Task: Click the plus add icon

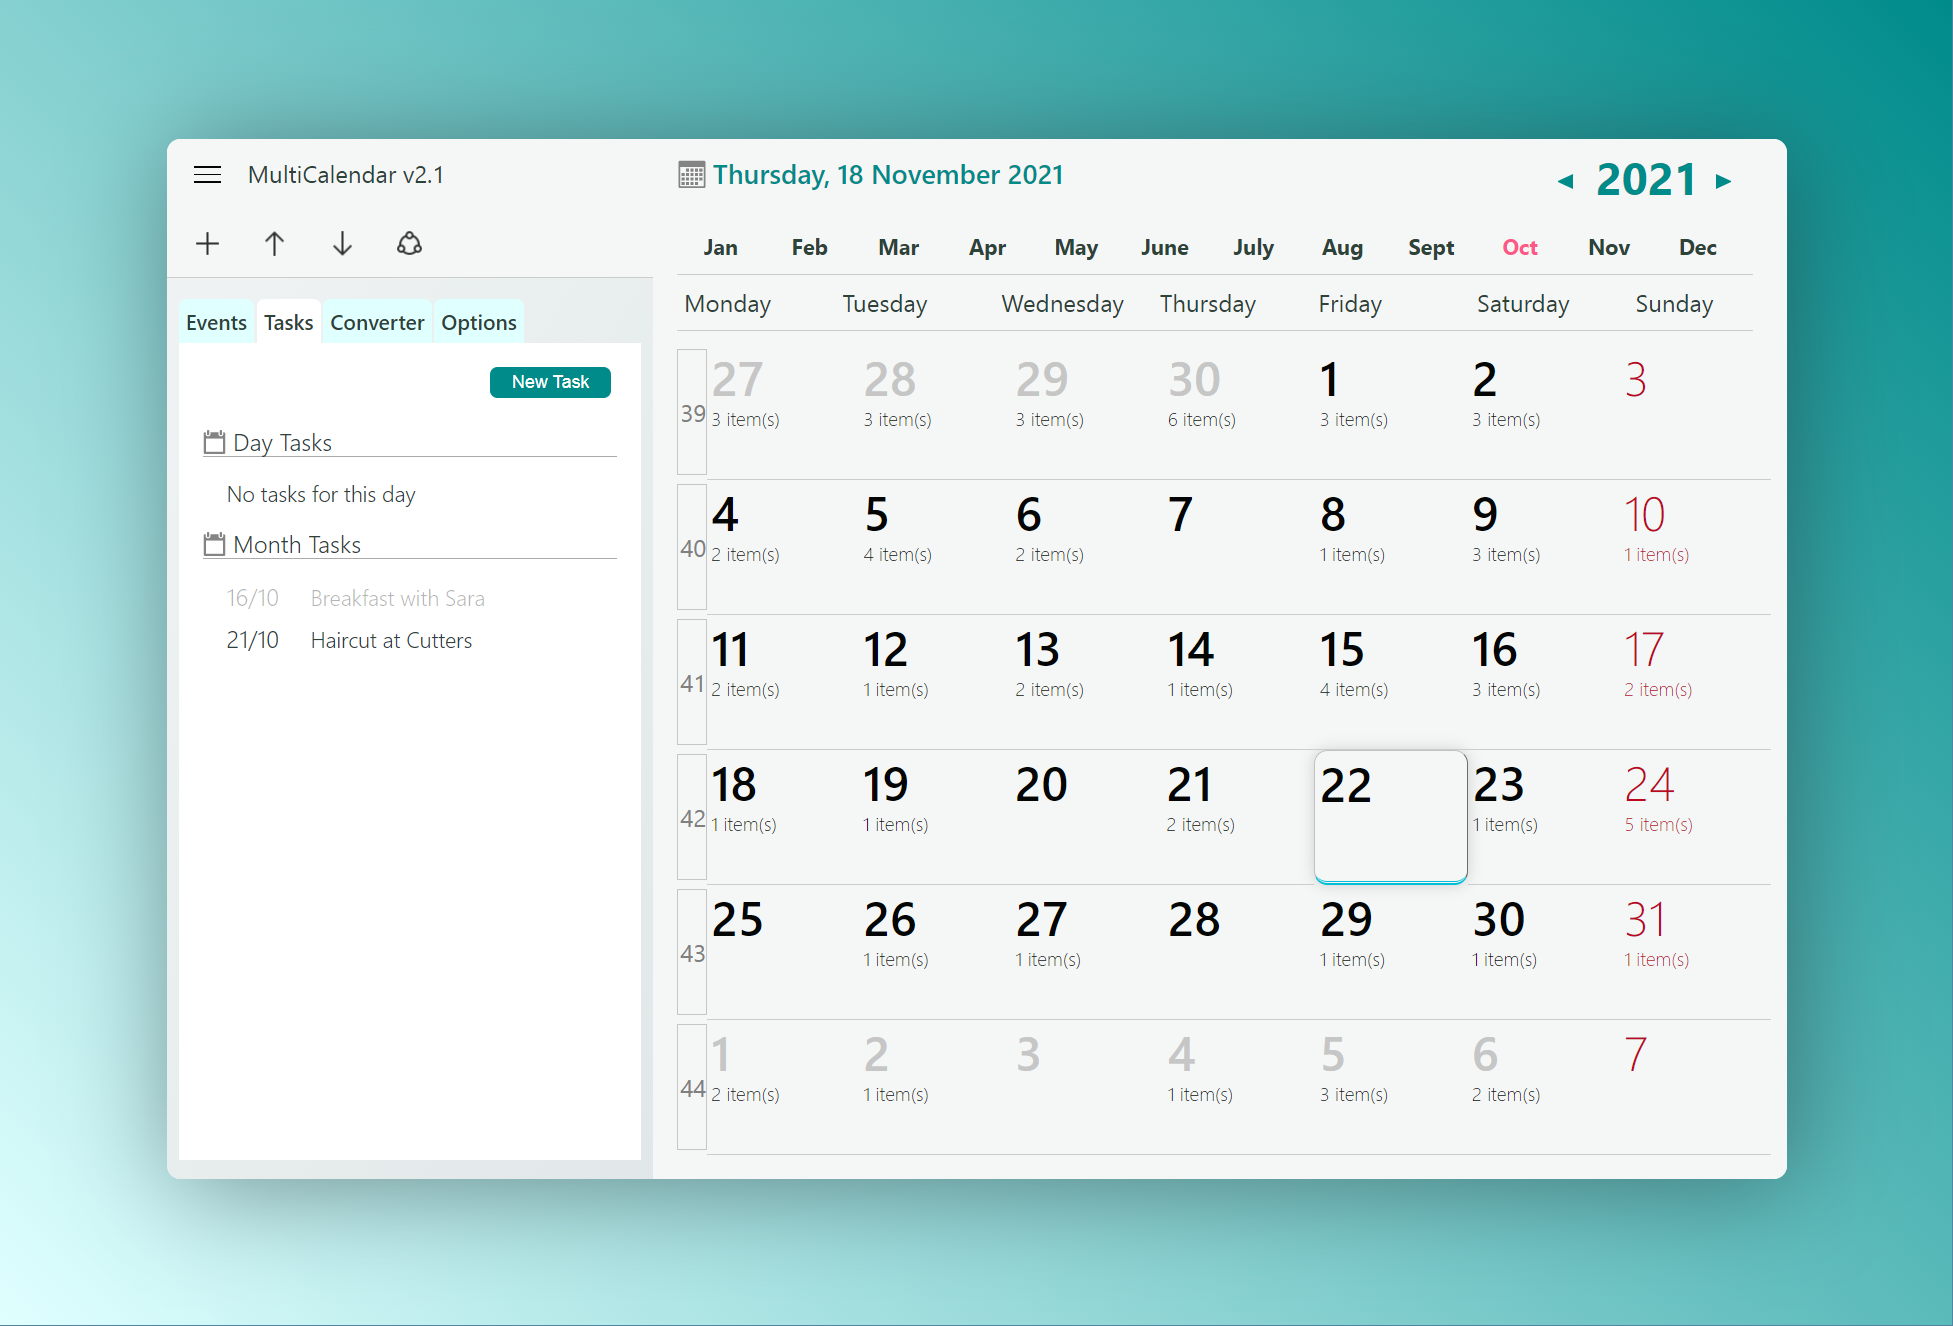Action: tap(207, 243)
